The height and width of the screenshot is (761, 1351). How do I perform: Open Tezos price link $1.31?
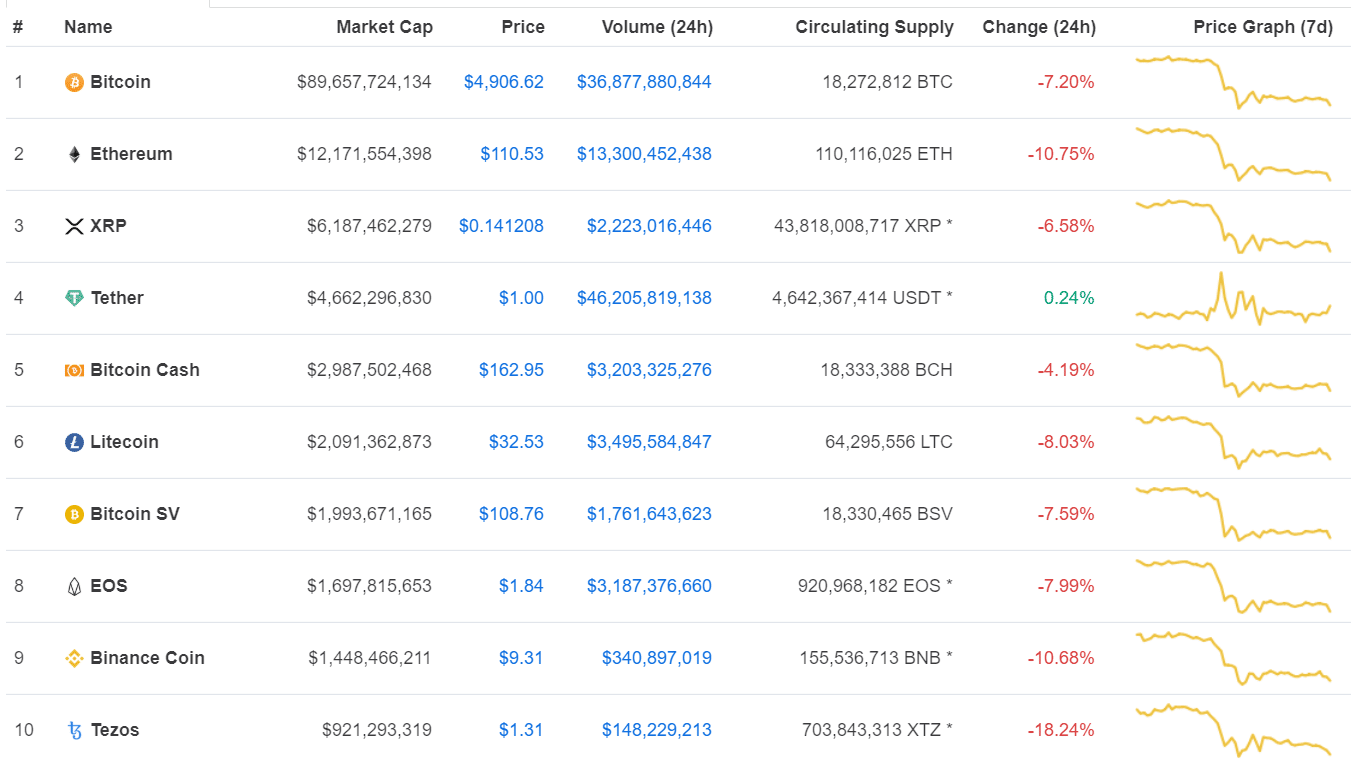(x=521, y=730)
